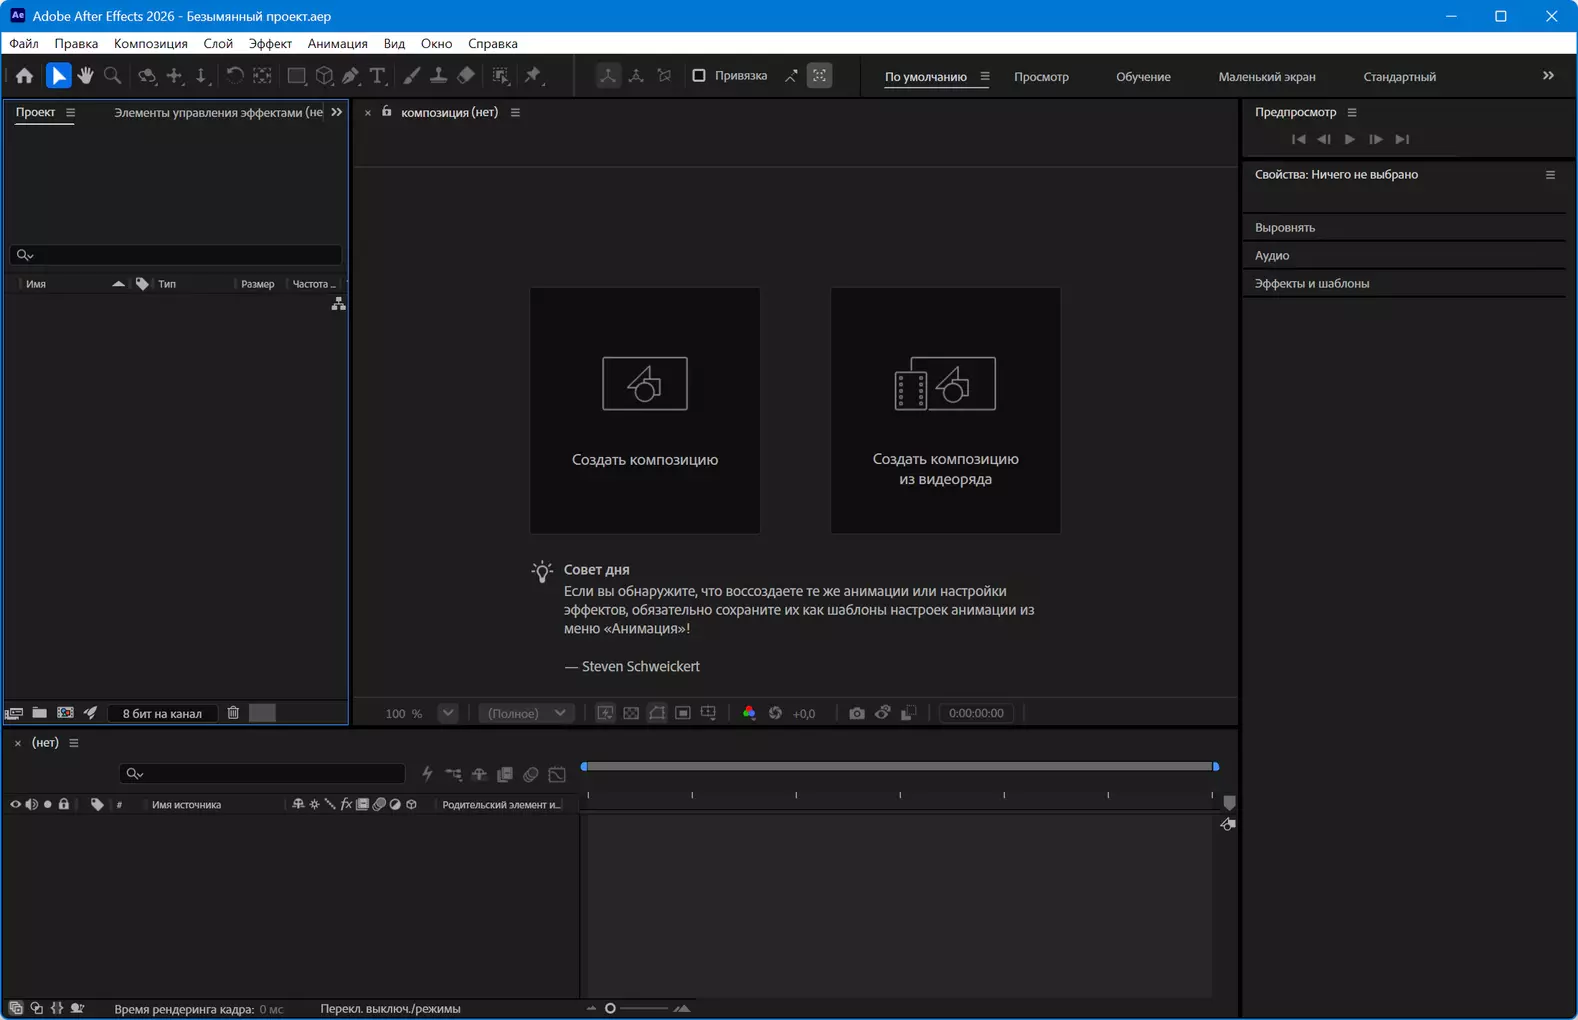Toggle the lock column switch

point(64,804)
